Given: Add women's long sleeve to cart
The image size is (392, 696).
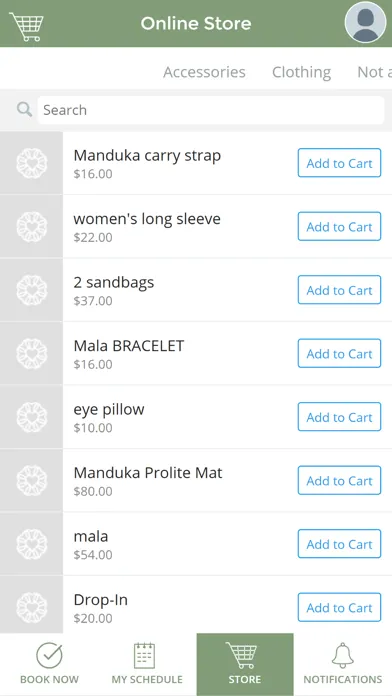Looking at the screenshot, I should 339,226.
